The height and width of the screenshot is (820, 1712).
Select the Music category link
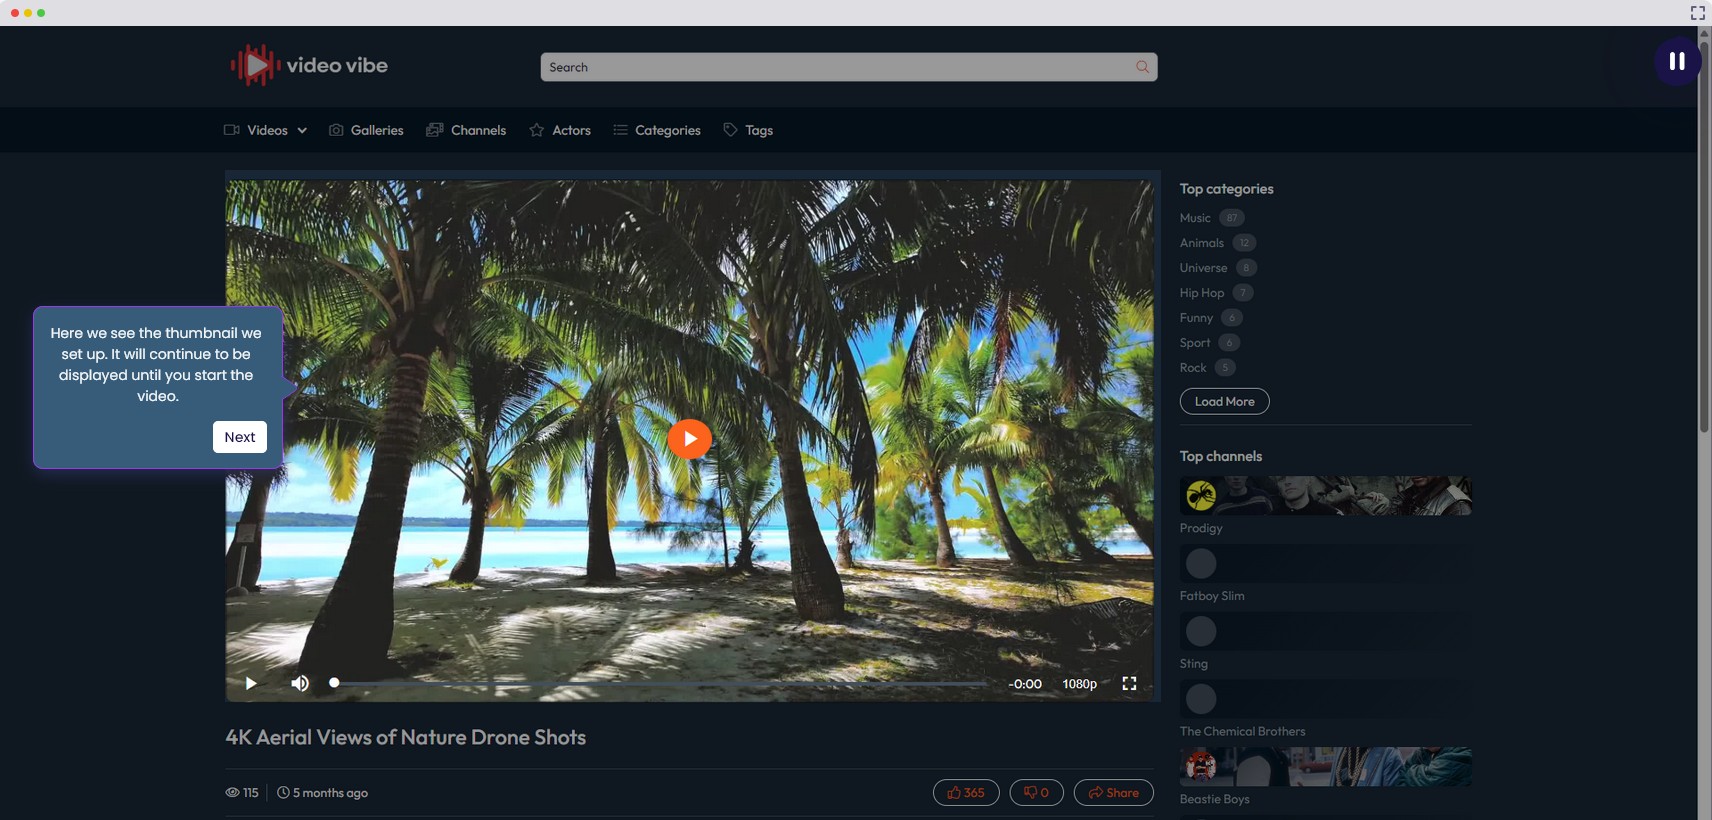coord(1195,218)
